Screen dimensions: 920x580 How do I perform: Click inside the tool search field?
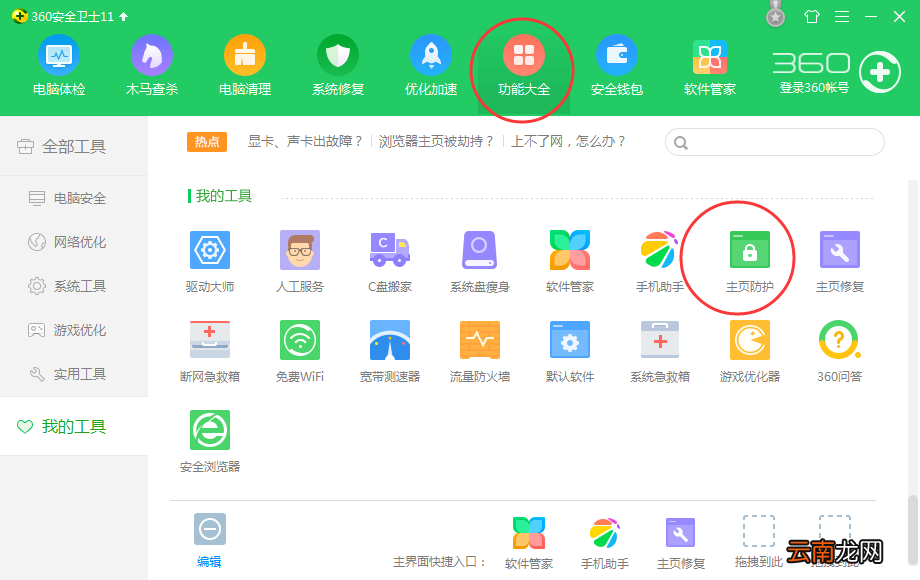774,142
